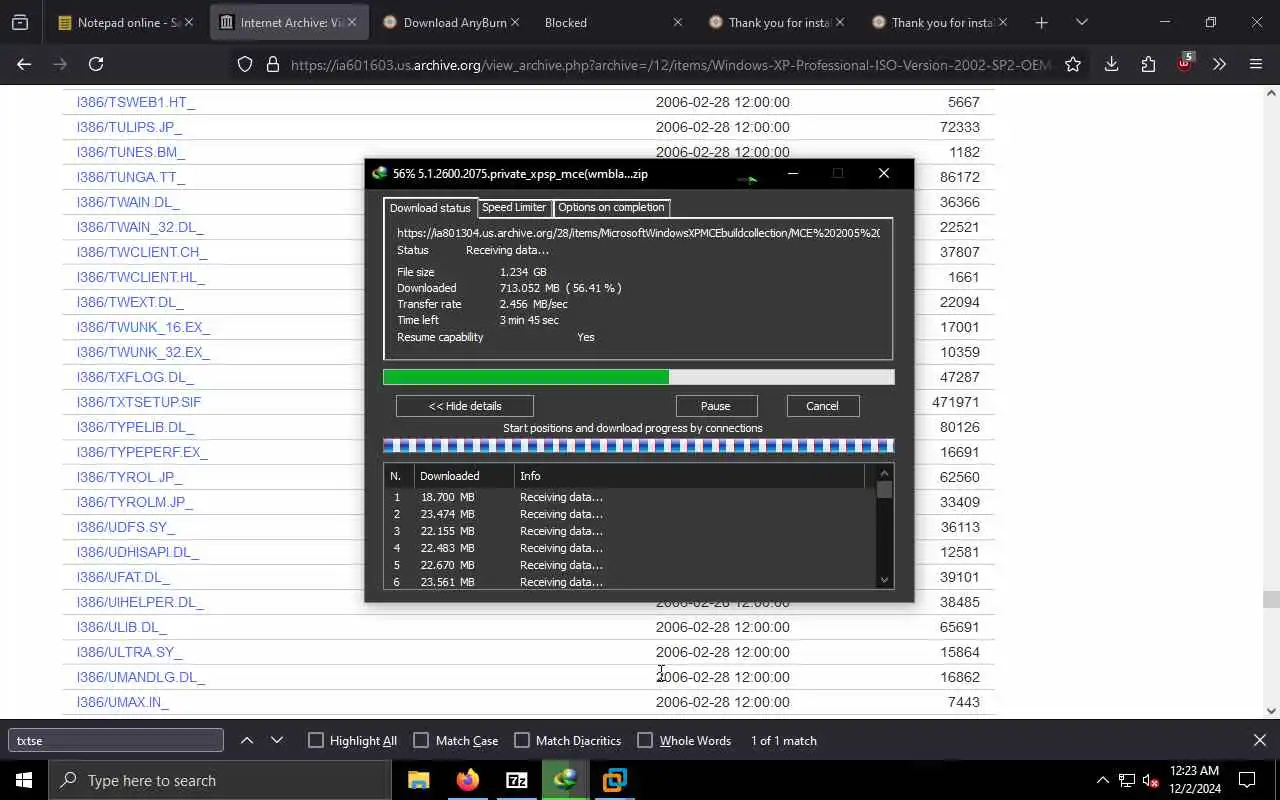Screen dimensions: 1280x800
Task: Open Firefox View icon
Action: [20, 22]
